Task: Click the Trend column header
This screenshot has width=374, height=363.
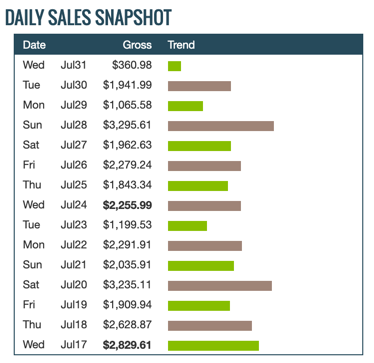Action: click(x=181, y=45)
